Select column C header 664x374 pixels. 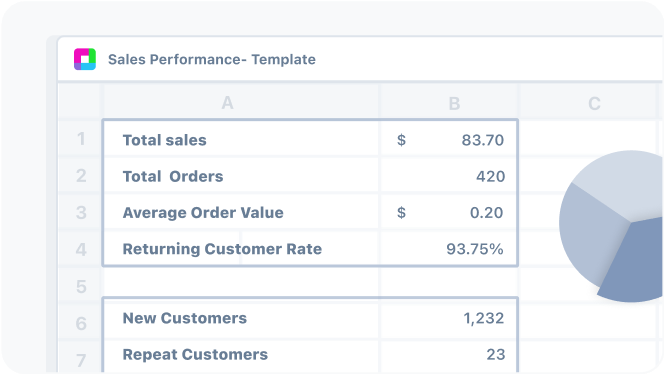click(x=589, y=102)
